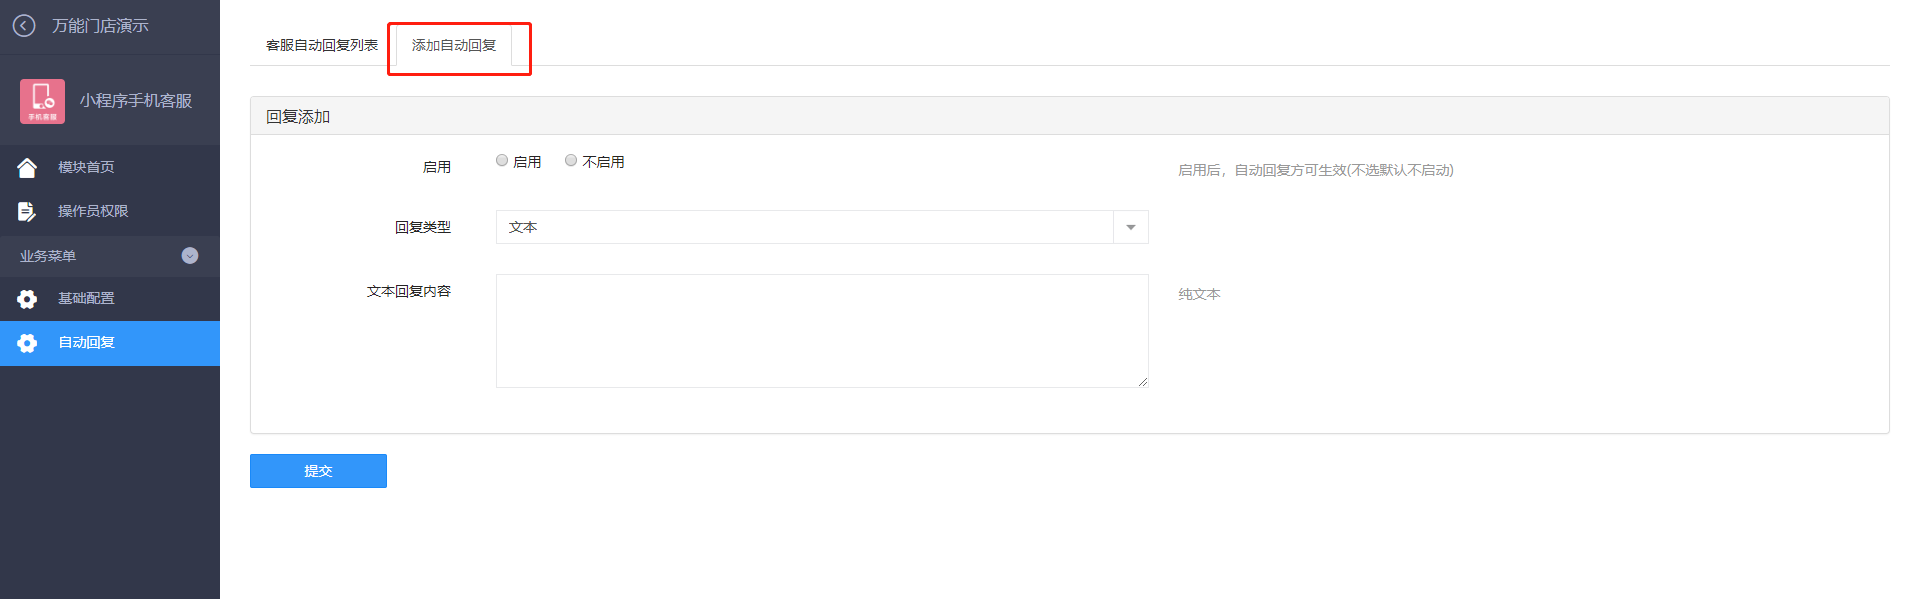Image resolution: width=1920 pixels, height=599 pixels.
Task: Click the document-edit icon for 操作员权限
Action: (27, 211)
